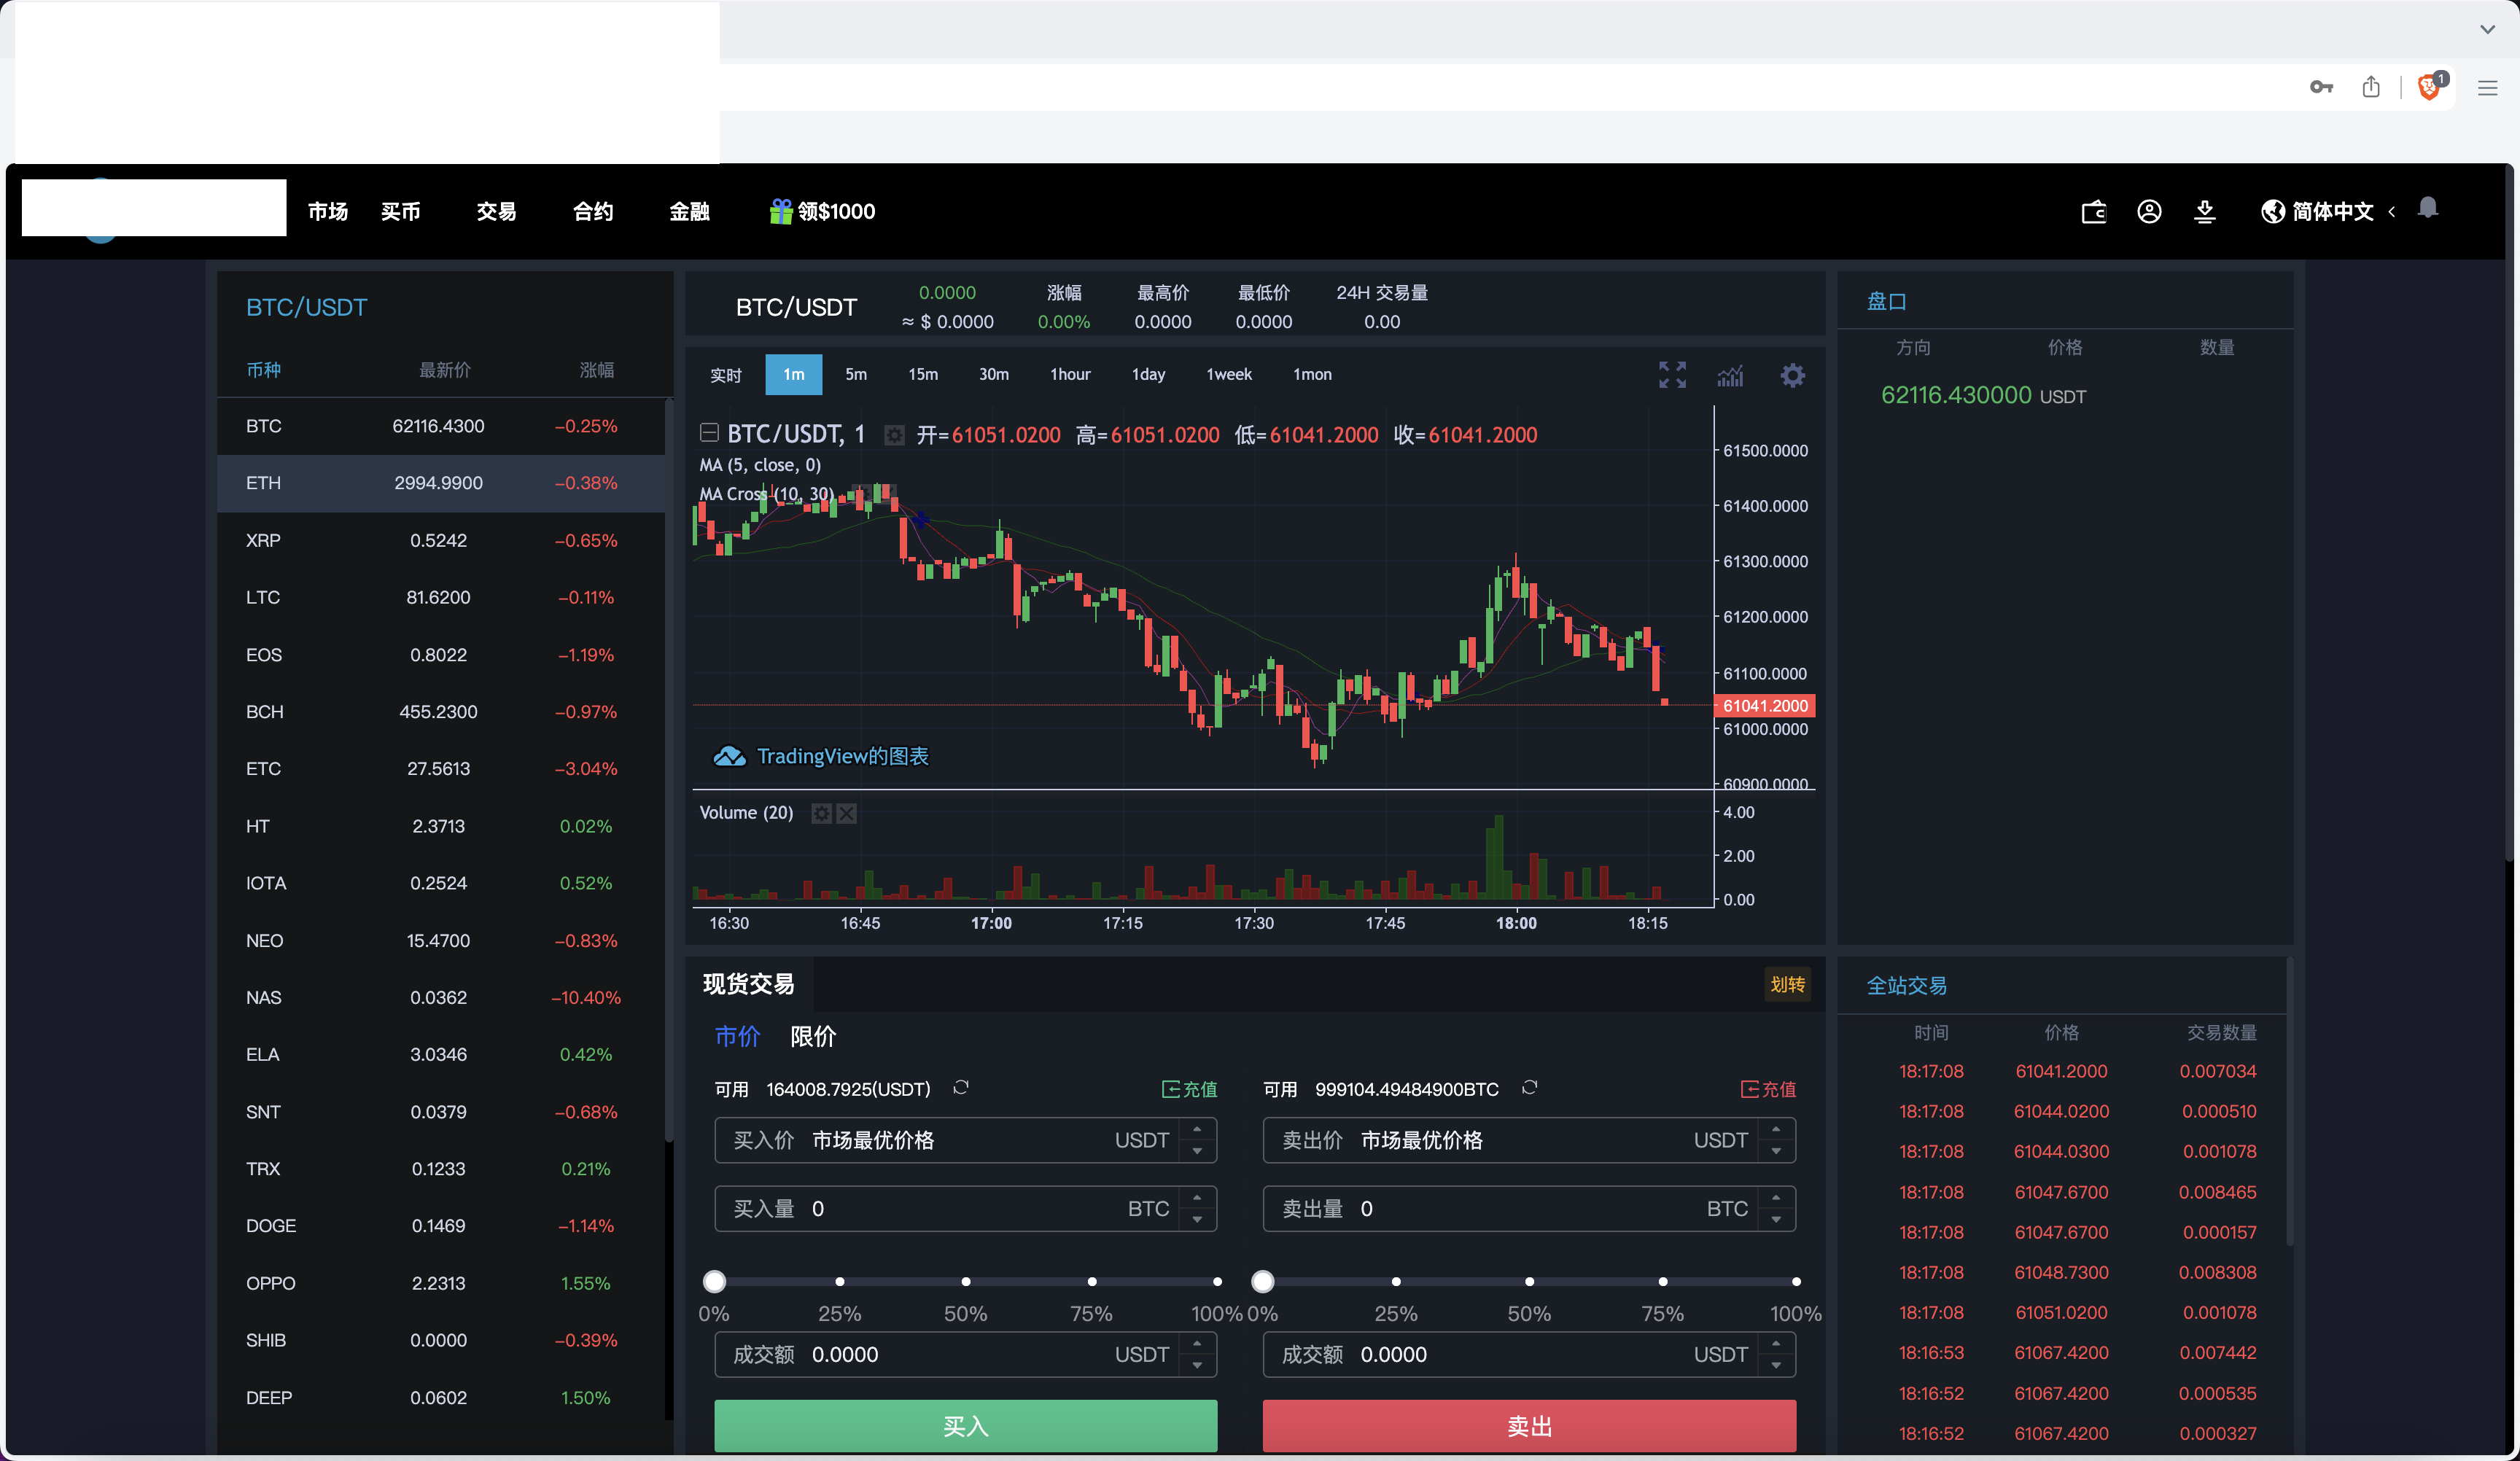The height and width of the screenshot is (1461, 2520).
Task: Click the download app icon
Action: (2204, 212)
